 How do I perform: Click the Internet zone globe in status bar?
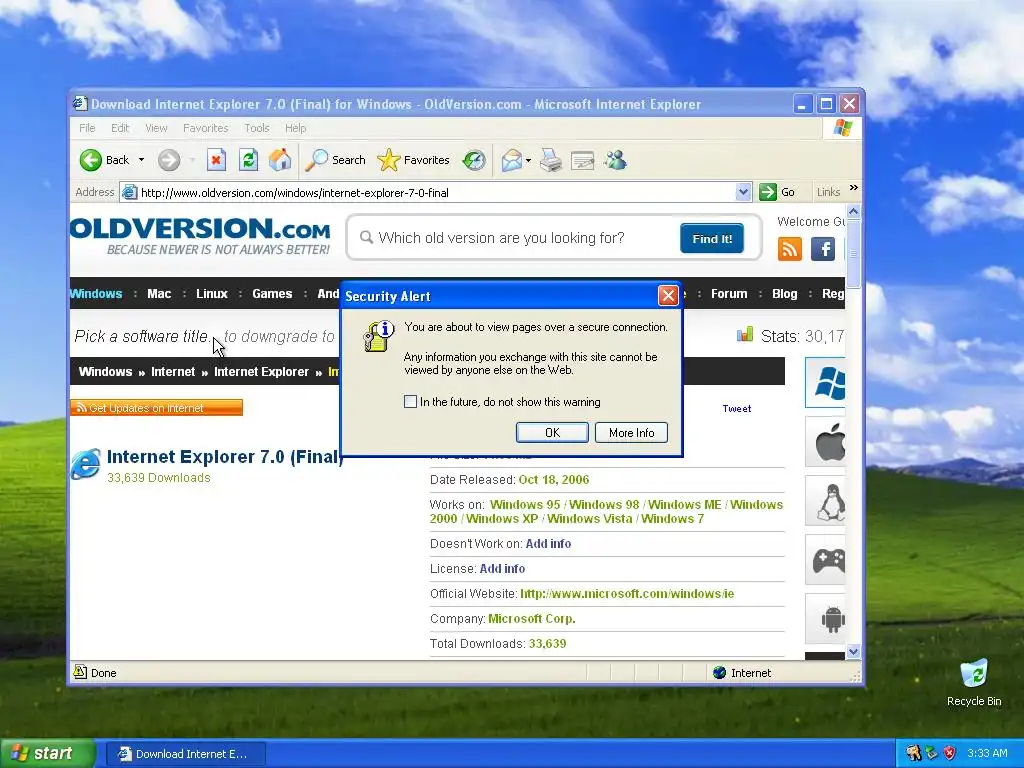point(720,673)
